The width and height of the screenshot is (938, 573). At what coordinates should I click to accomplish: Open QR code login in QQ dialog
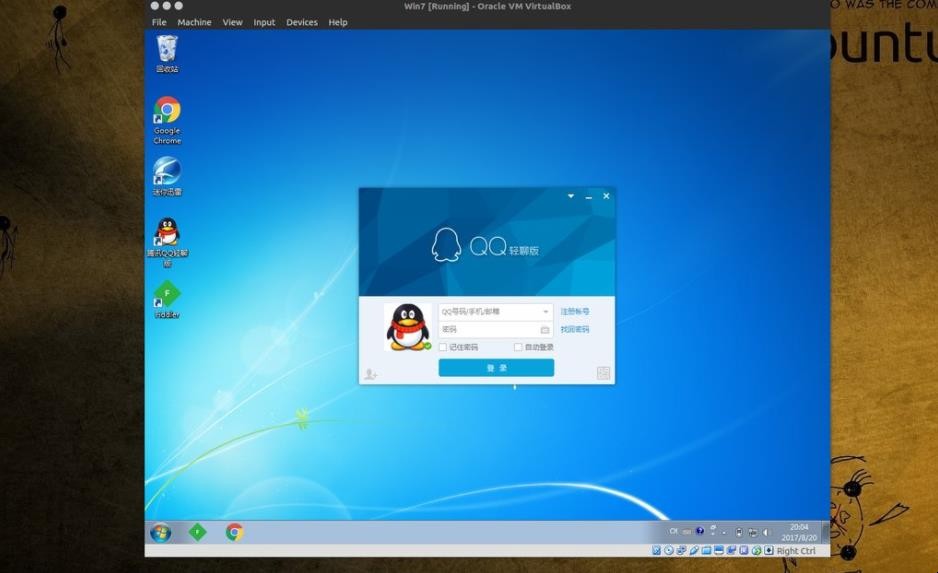point(604,373)
